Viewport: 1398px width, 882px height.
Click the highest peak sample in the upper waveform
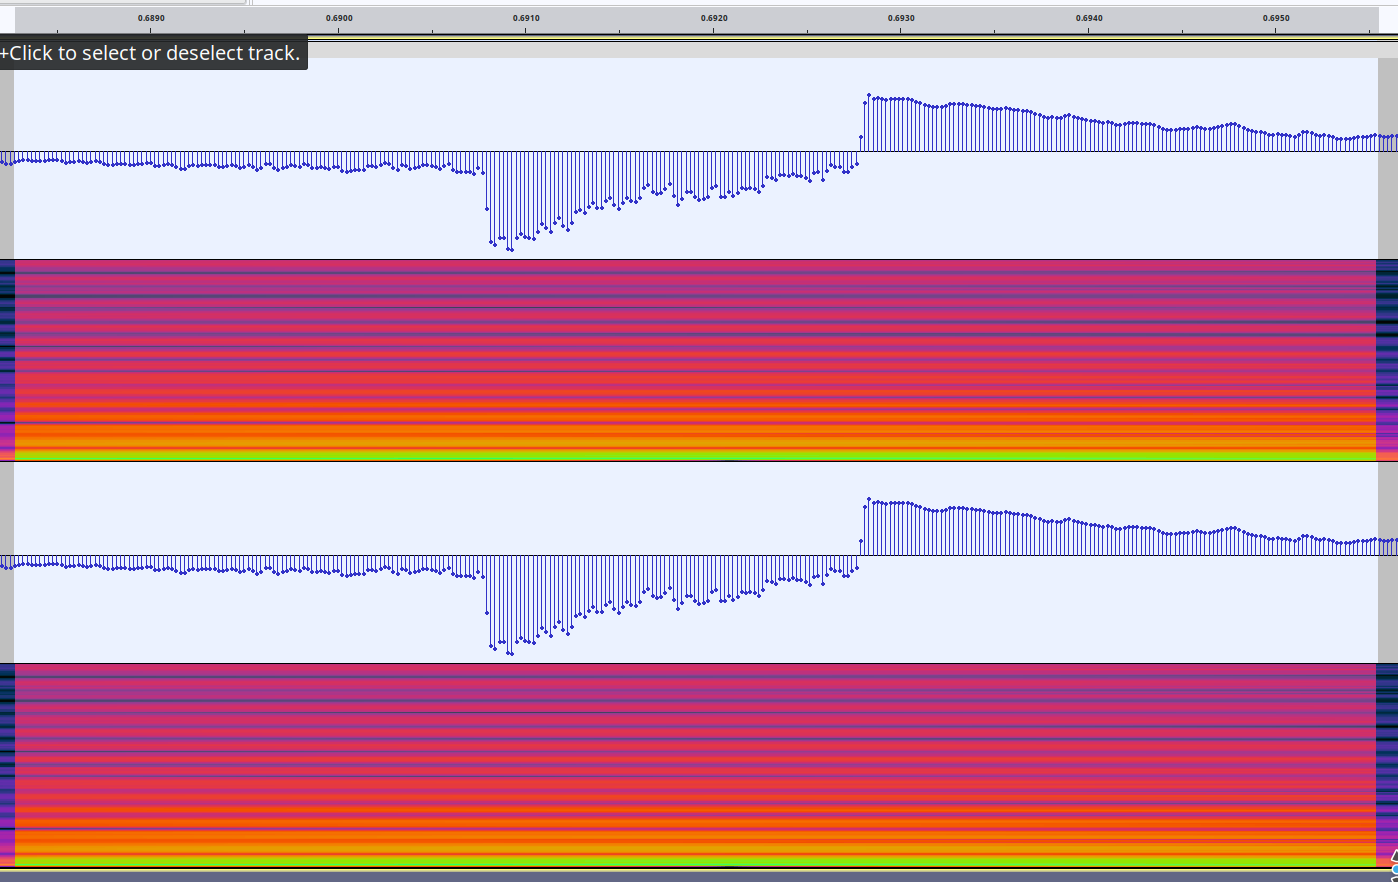869,95
